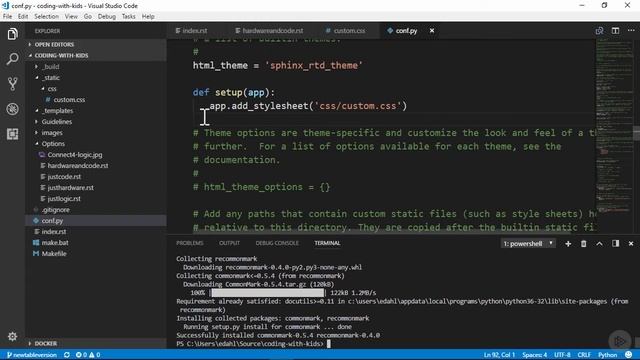Open the Selection menu
Image resolution: width=640 pixels, height=360 pixels.
46,16
